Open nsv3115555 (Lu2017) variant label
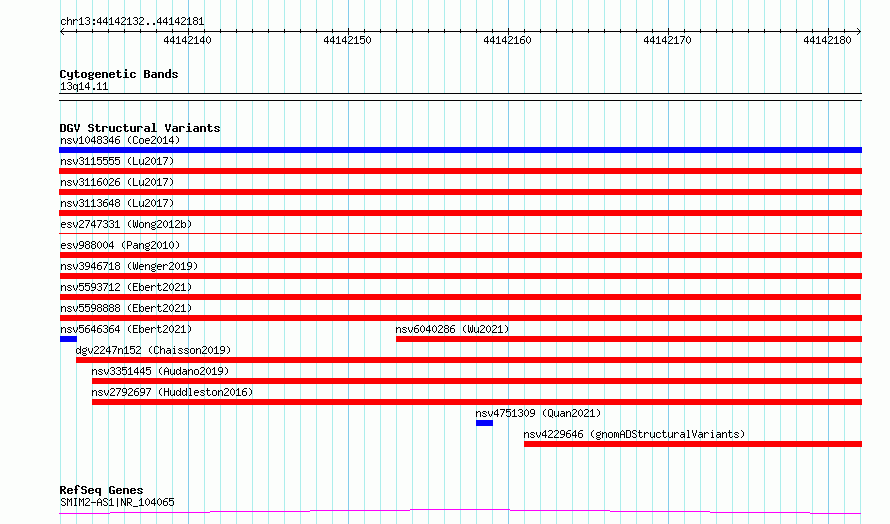 pyautogui.click(x=117, y=161)
